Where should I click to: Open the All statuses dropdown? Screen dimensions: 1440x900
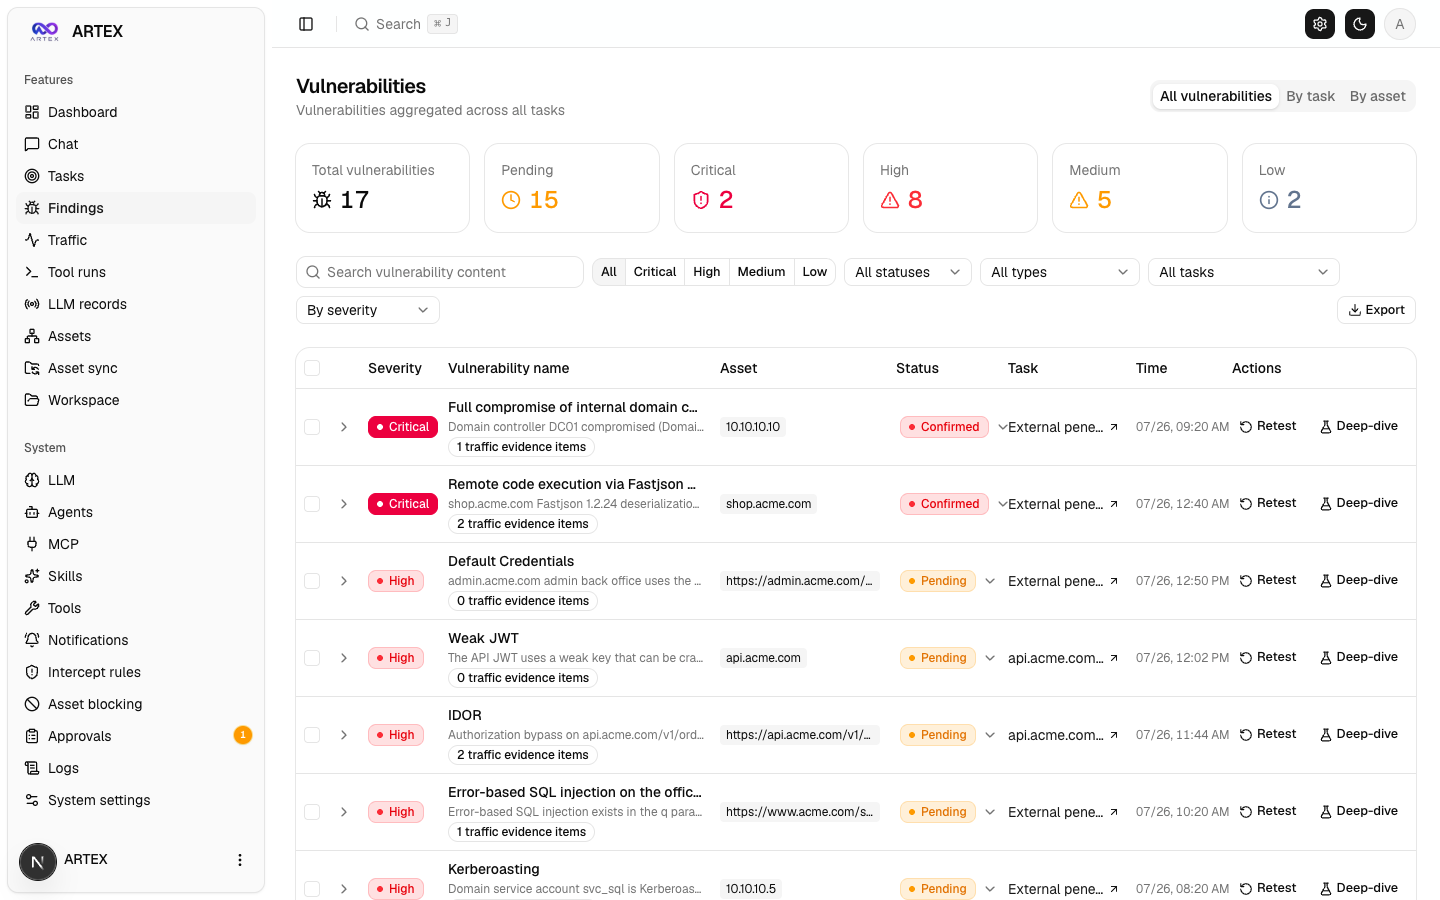[908, 272]
